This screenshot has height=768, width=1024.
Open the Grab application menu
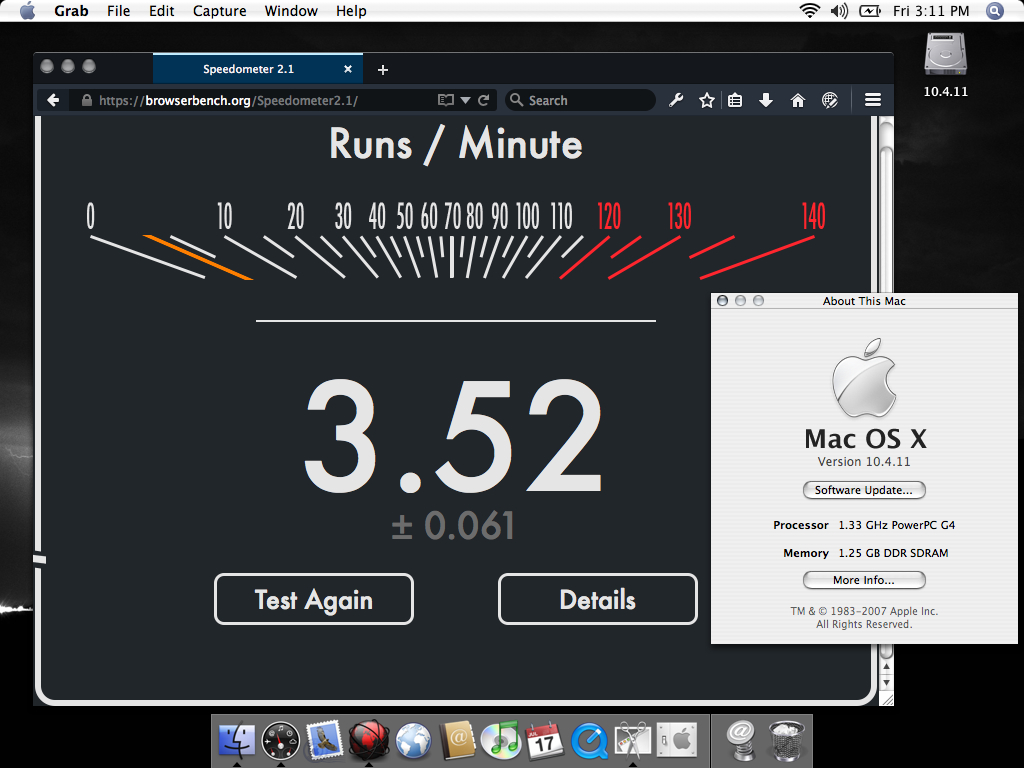click(x=71, y=10)
